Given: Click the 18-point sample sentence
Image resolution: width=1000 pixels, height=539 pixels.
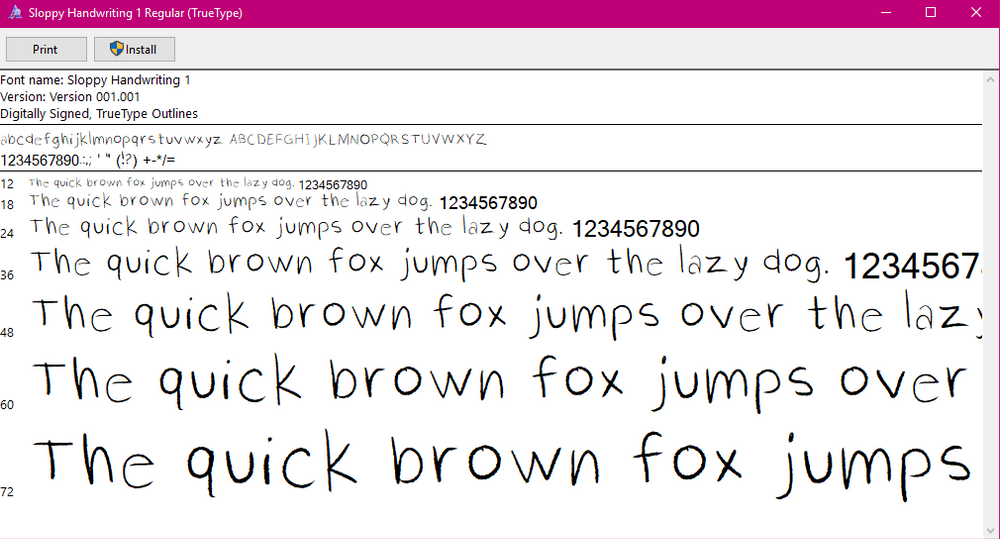Looking at the screenshot, I should [284, 202].
